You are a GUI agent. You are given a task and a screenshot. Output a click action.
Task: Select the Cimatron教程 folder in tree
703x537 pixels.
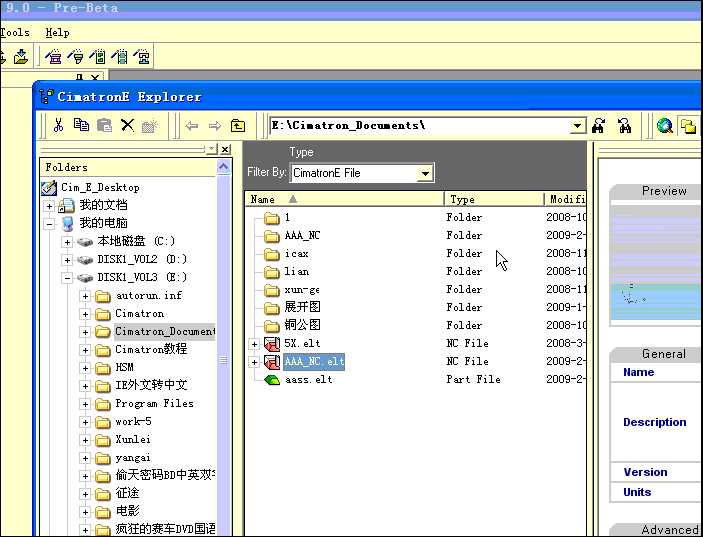point(151,349)
